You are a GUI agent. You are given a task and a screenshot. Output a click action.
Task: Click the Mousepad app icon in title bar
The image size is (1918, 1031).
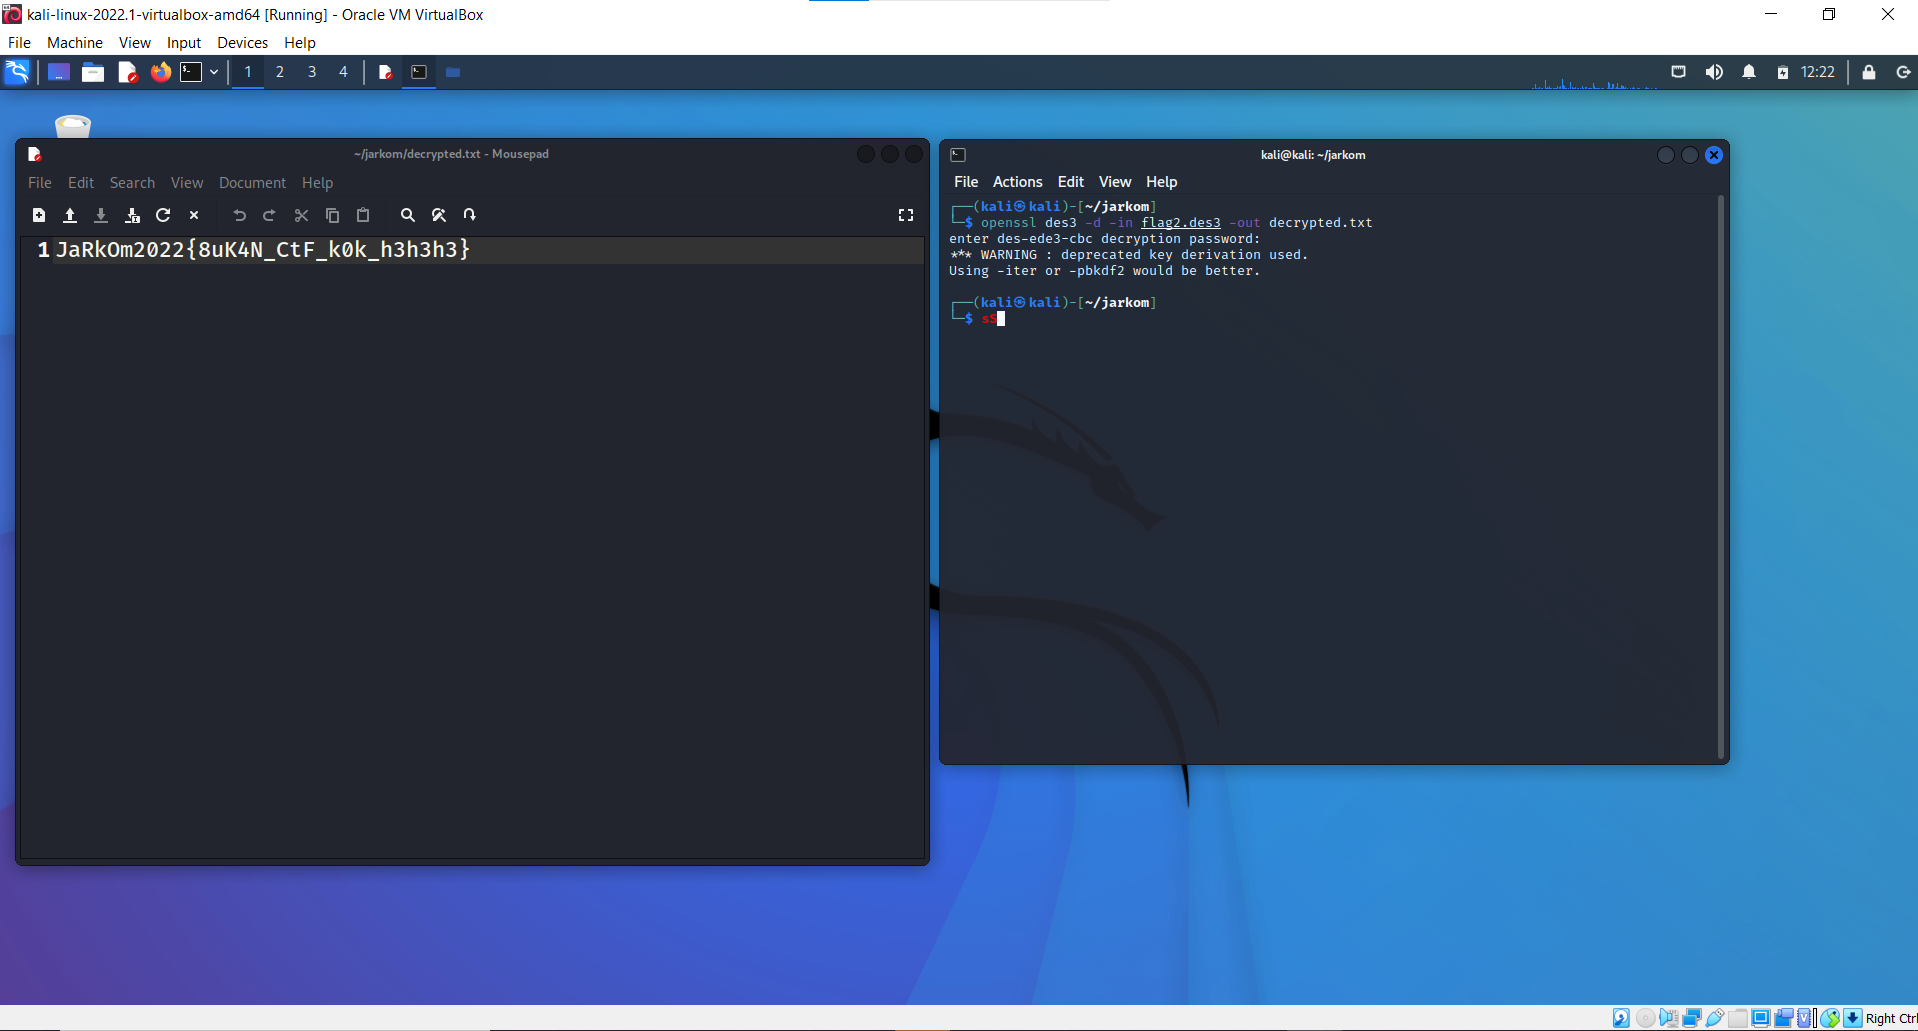(34, 154)
